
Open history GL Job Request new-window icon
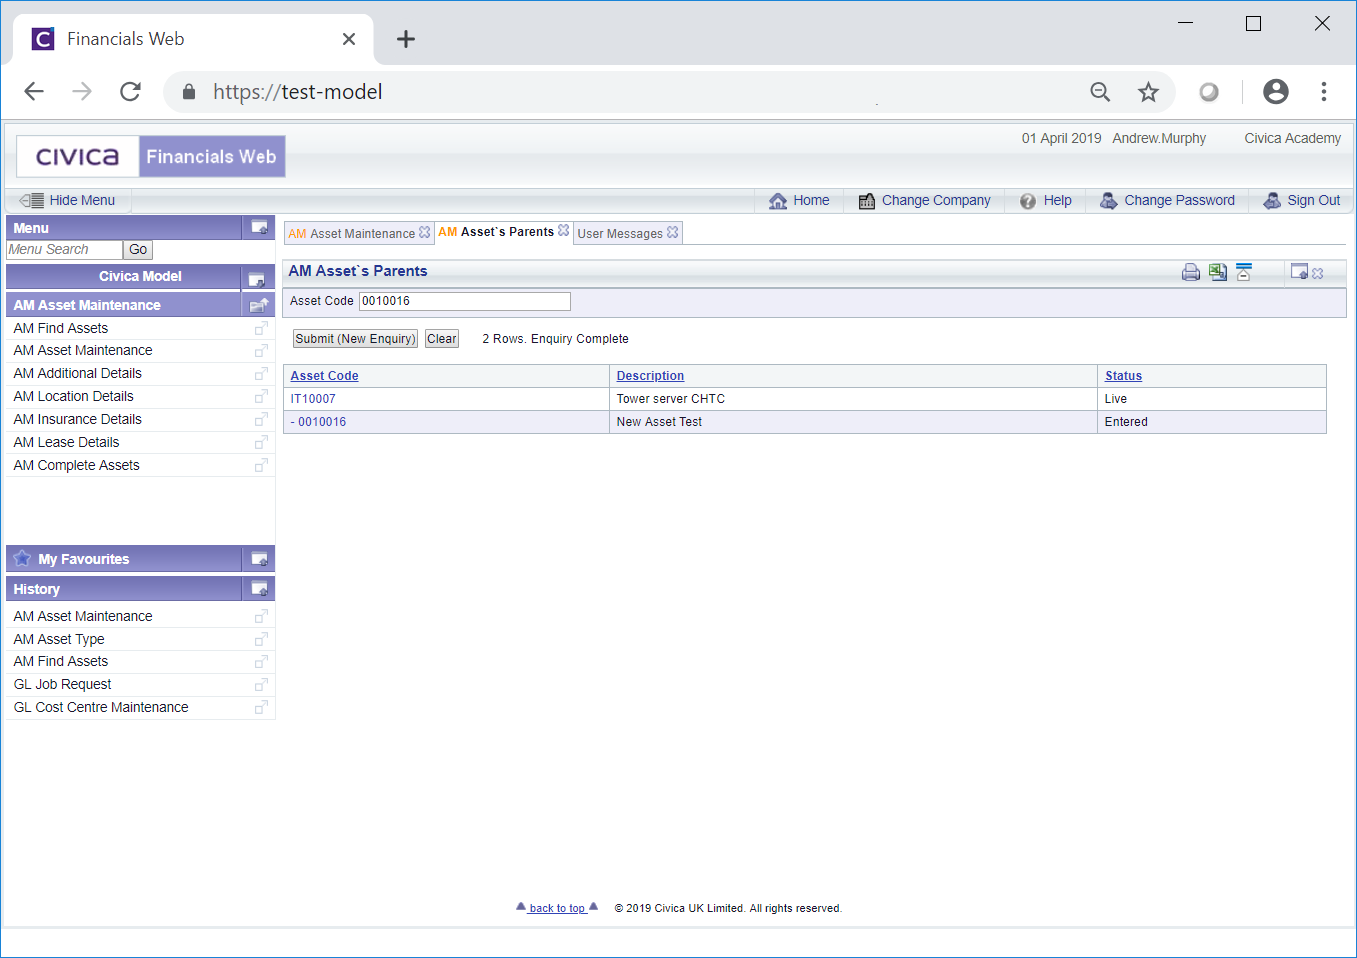(261, 685)
